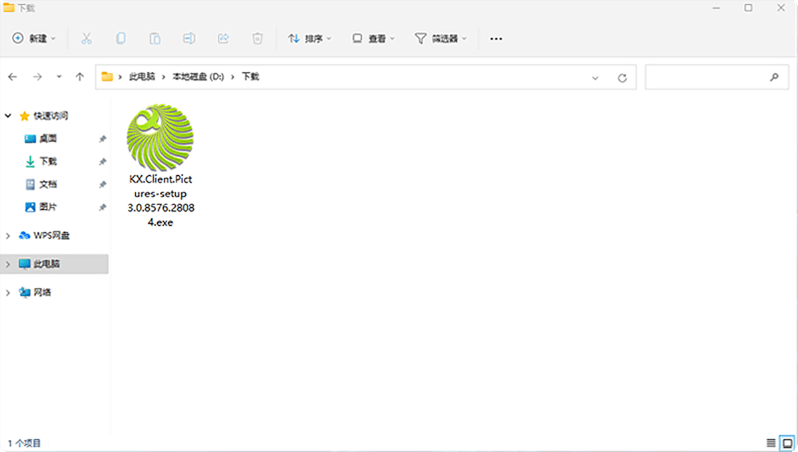Viewport: 798px width, 452px height.
Task: Close the 下载 explorer window
Action: coord(781,8)
